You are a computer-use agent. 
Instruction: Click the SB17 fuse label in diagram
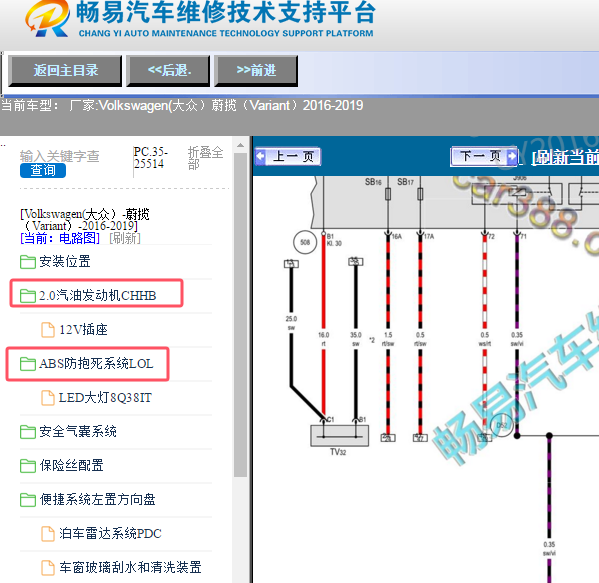coord(405,182)
